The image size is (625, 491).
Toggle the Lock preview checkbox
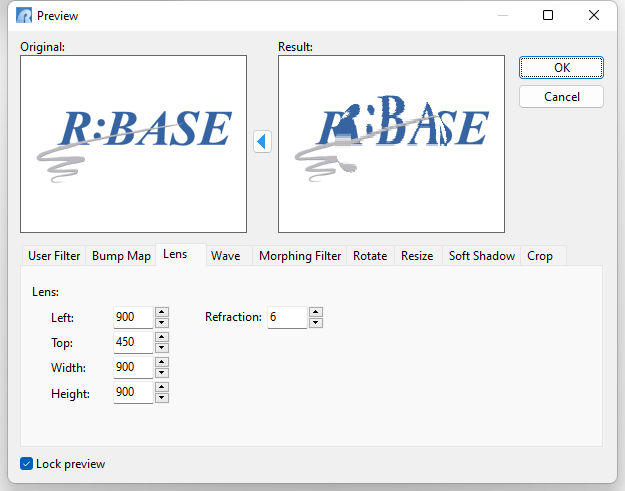pyautogui.click(x=26, y=464)
